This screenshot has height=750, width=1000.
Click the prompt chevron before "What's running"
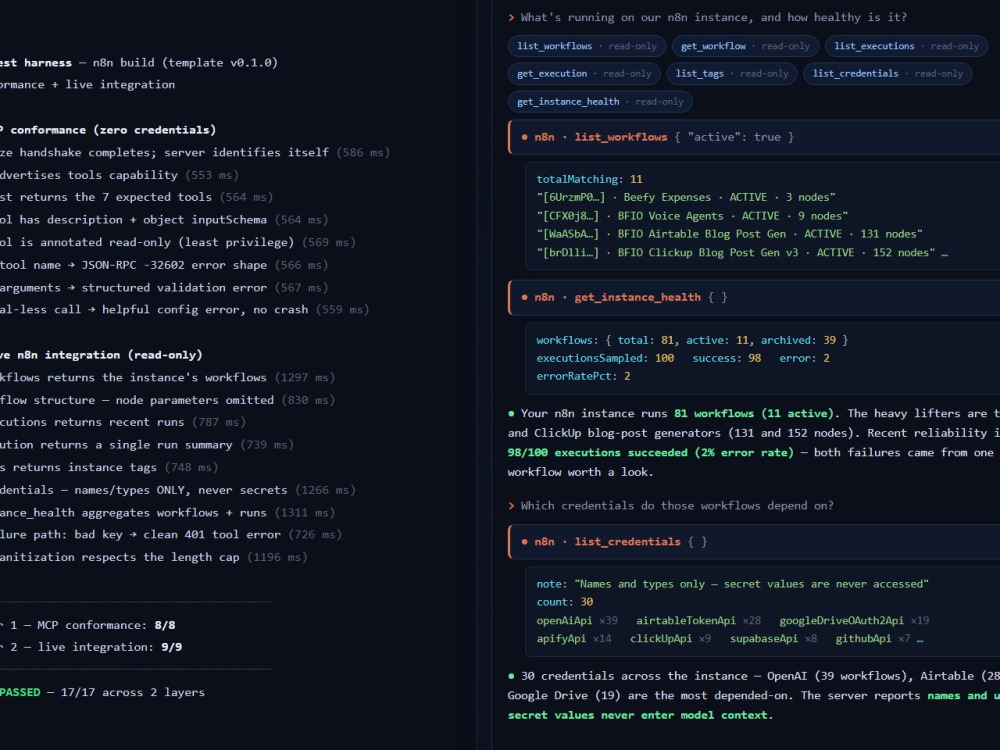click(x=511, y=17)
